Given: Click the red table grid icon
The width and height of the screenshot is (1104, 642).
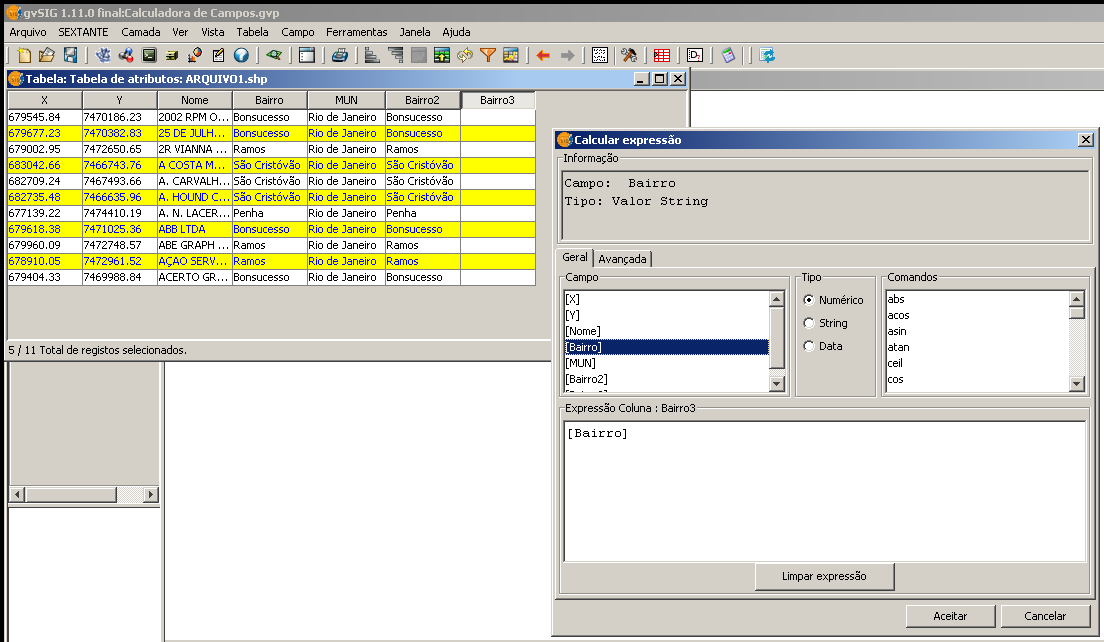Looking at the screenshot, I should 662,56.
